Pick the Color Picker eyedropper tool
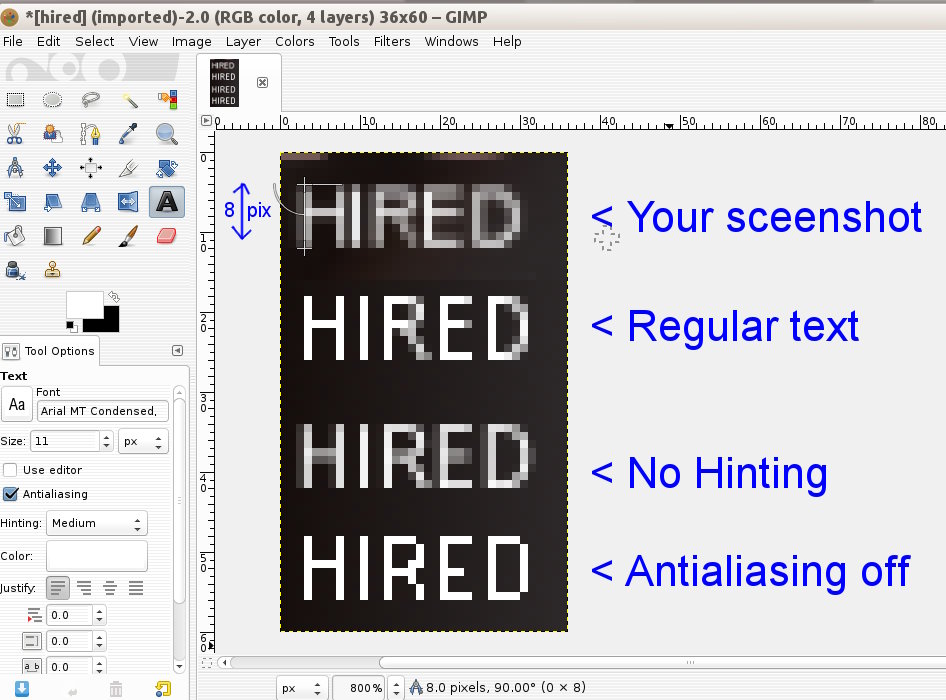This screenshot has width=946, height=700. [x=129, y=133]
